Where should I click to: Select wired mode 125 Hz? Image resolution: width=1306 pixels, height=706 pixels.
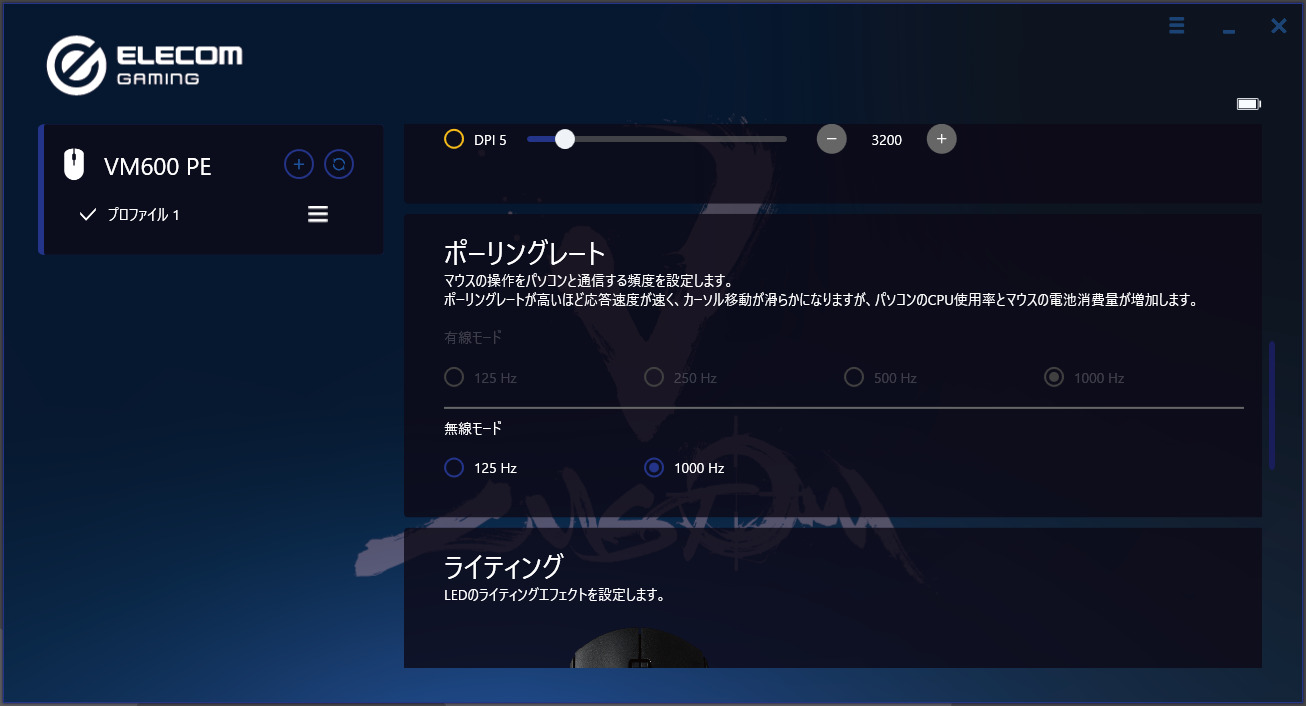click(454, 377)
